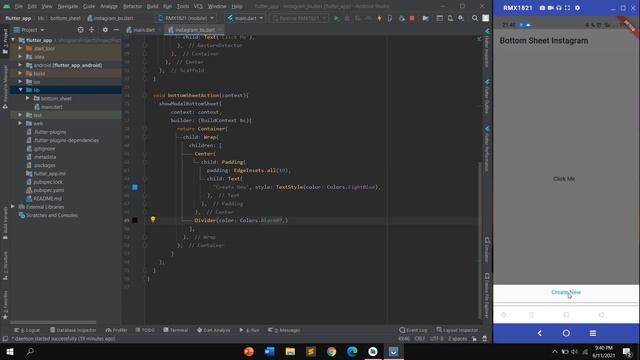Open the Navigate menu
Screen dimensions: 640x360
(68, 6)
